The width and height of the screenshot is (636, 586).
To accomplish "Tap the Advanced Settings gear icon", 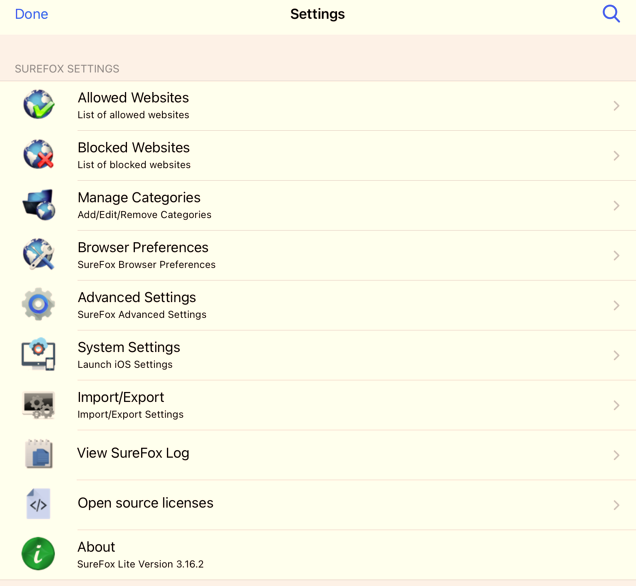I will (x=38, y=305).
